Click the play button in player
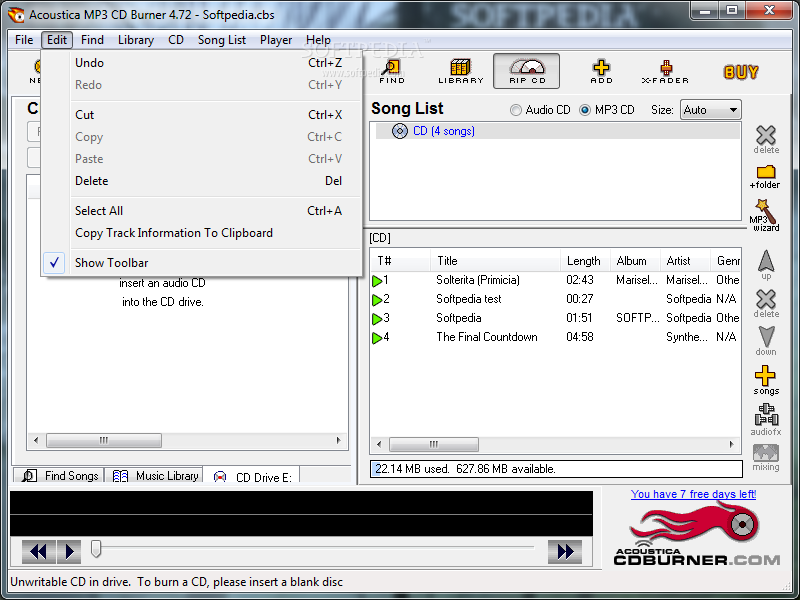The image size is (800, 600). (x=69, y=551)
